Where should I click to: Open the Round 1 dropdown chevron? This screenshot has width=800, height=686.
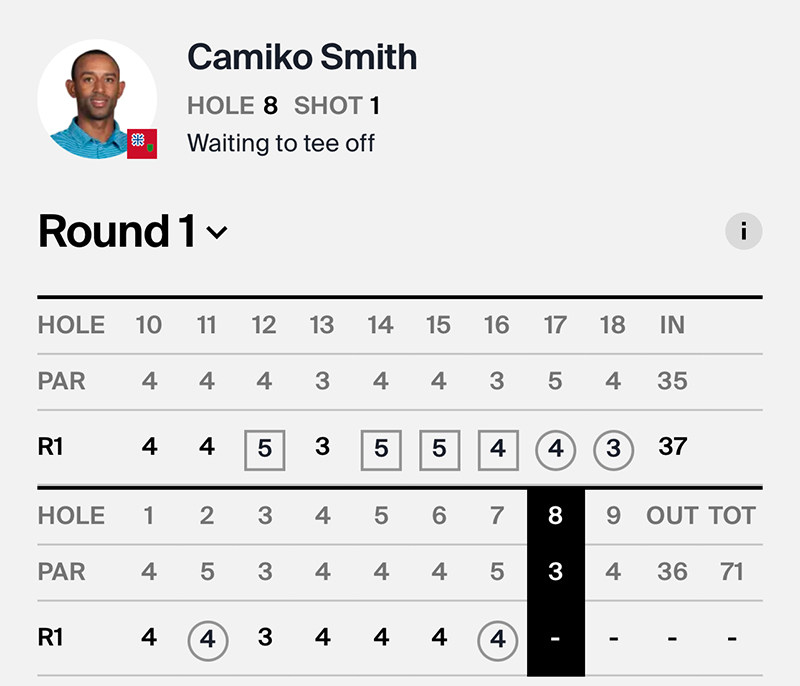[217, 234]
